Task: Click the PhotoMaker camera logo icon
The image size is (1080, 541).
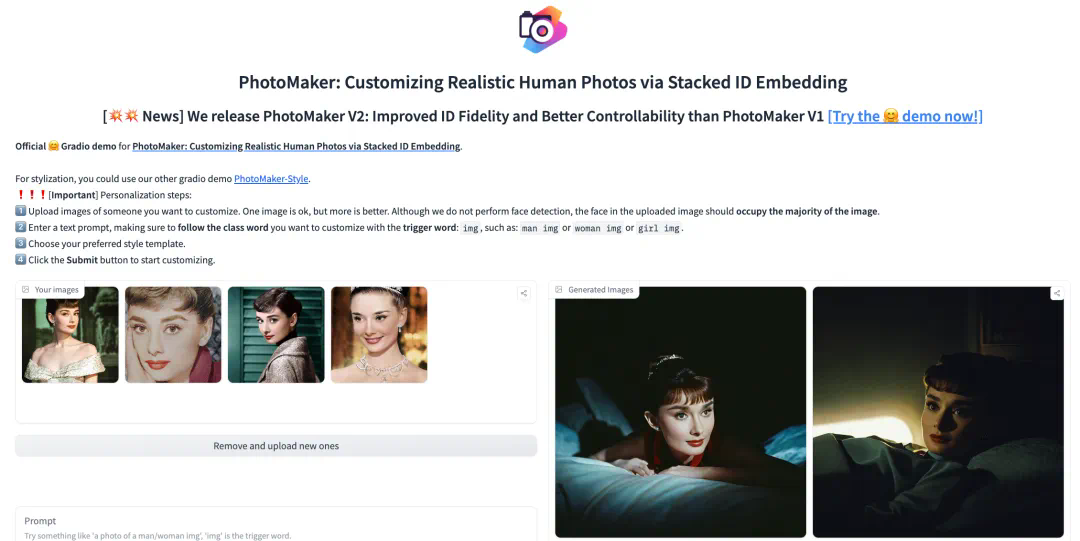Action: coord(543,30)
